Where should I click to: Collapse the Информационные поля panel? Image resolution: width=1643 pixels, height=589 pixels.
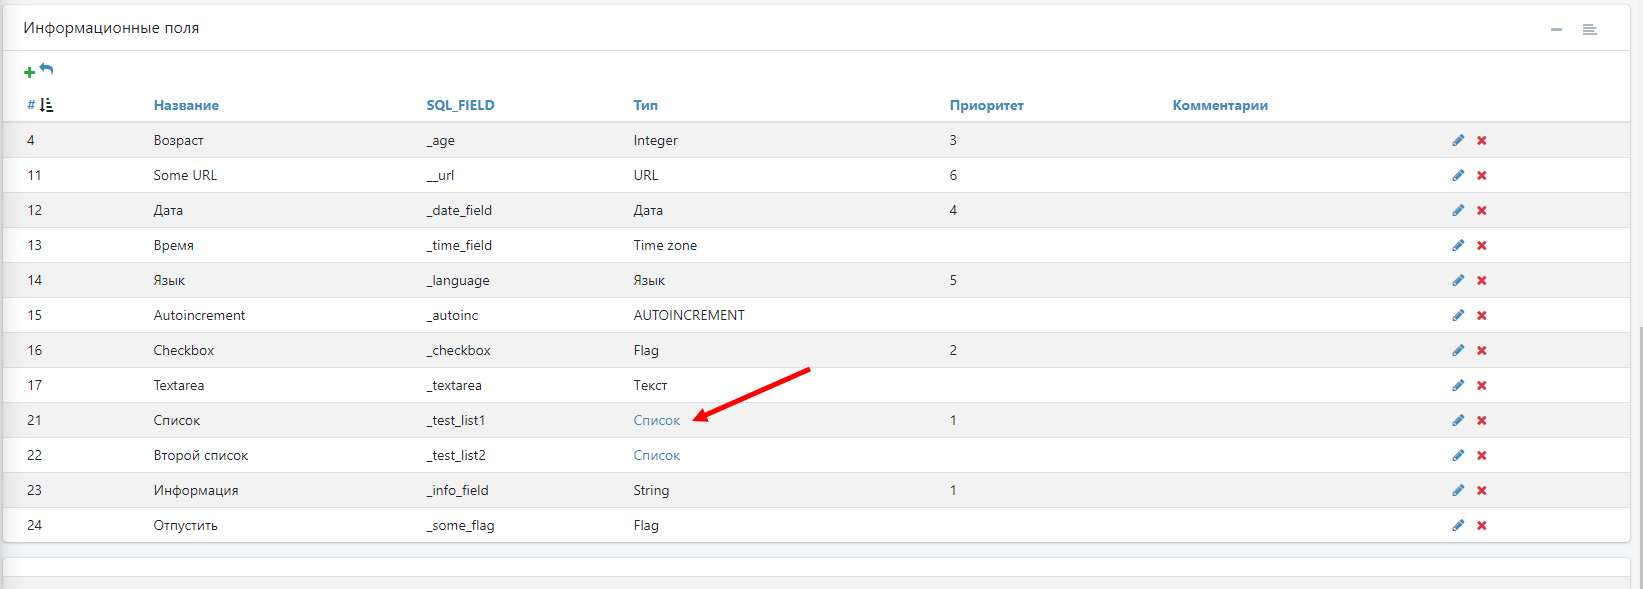coord(1556,30)
